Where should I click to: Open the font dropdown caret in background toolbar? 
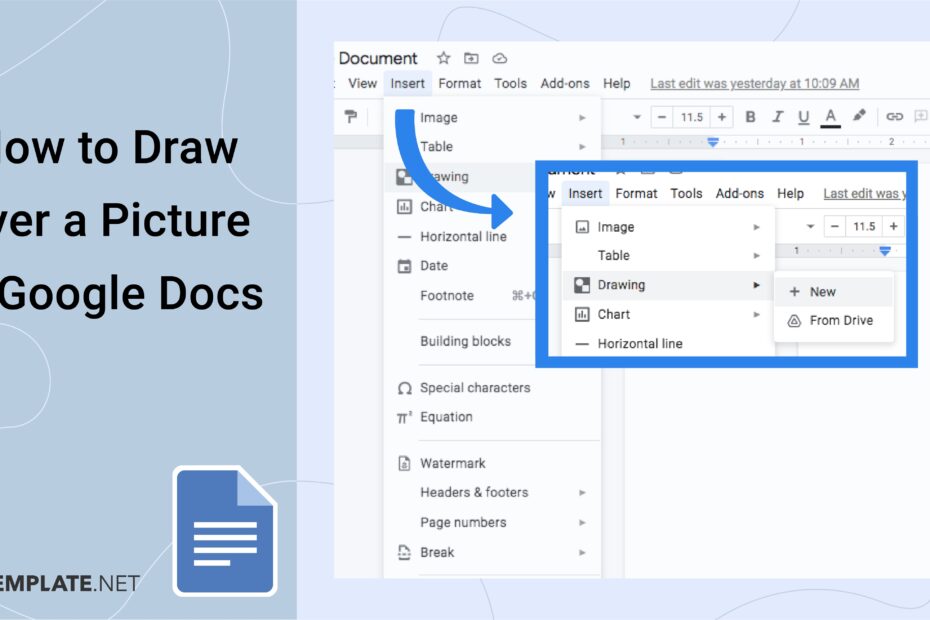click(636, 117)
